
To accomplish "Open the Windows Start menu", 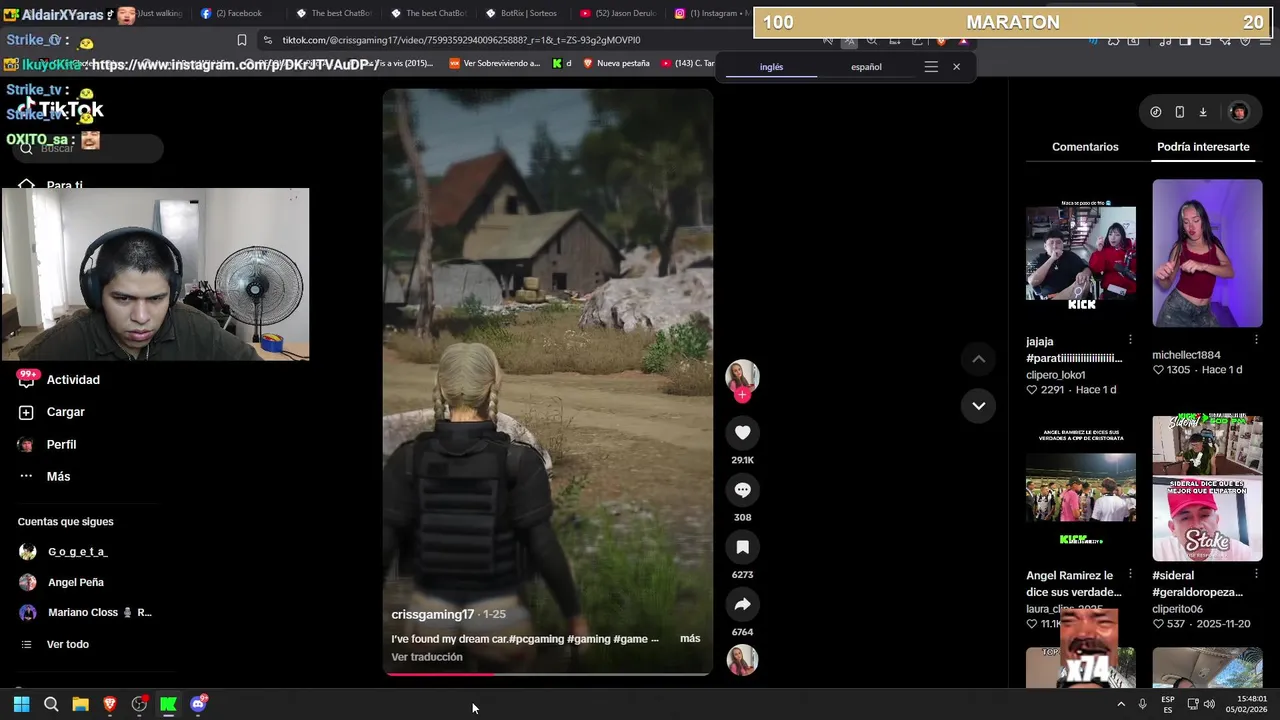I will click(x=21, y=704).
